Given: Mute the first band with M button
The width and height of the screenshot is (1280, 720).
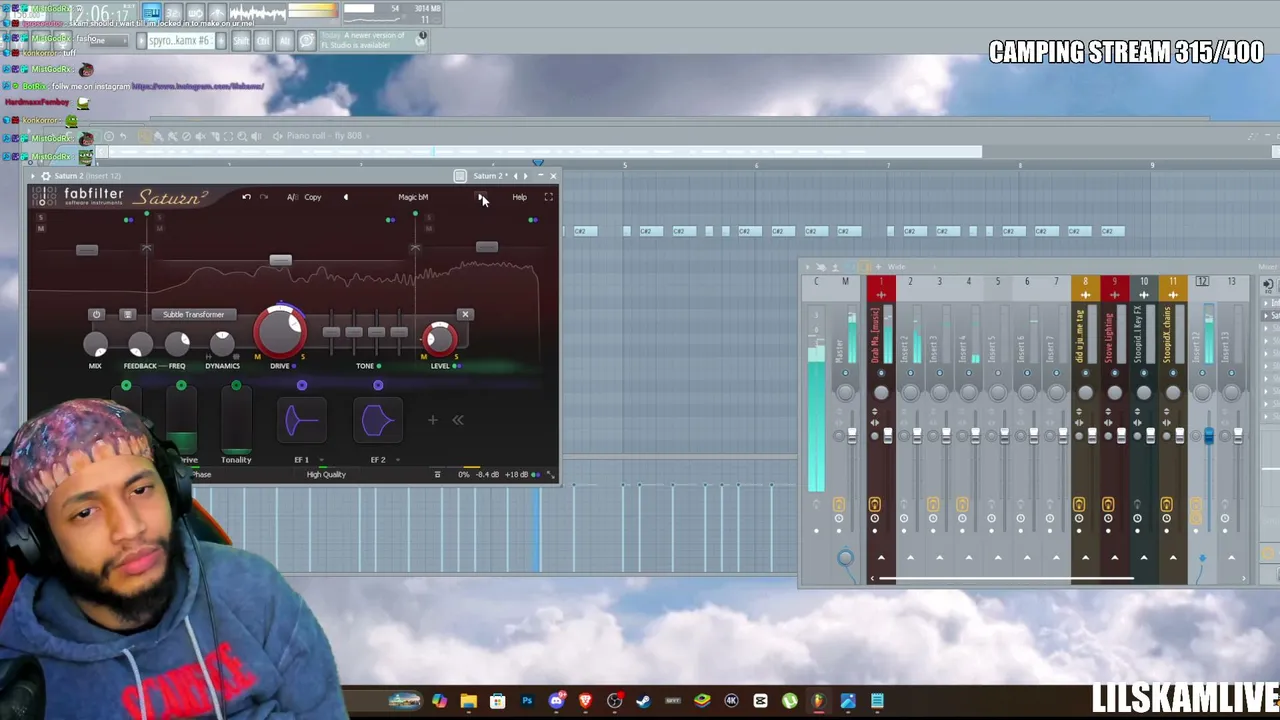Looking at the screenshot, I should (x=41, y=229).
